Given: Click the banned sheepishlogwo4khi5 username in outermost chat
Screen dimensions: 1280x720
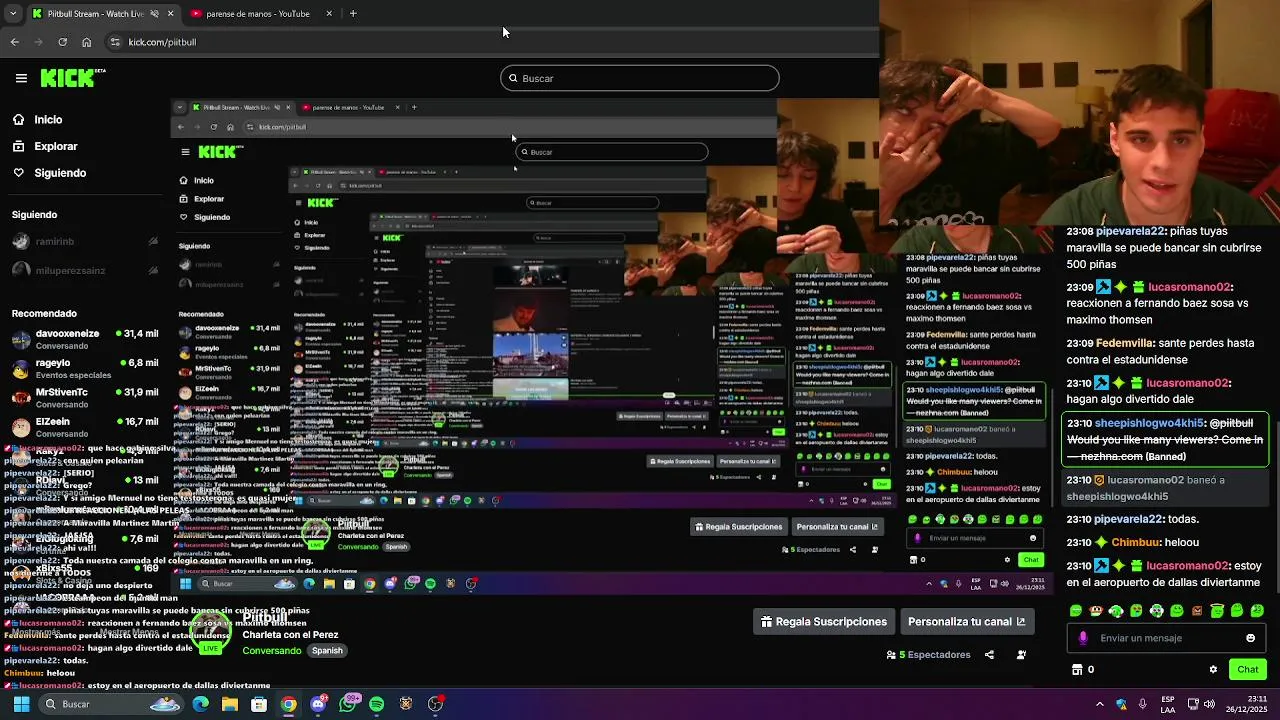Looking at the screenshot, I should pos(1150,423).
